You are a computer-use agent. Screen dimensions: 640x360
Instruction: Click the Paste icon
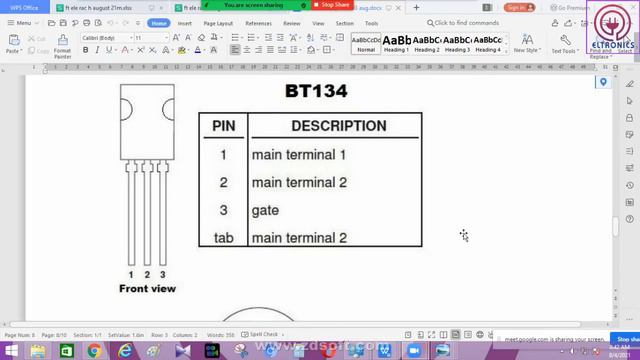pos(14,40)
